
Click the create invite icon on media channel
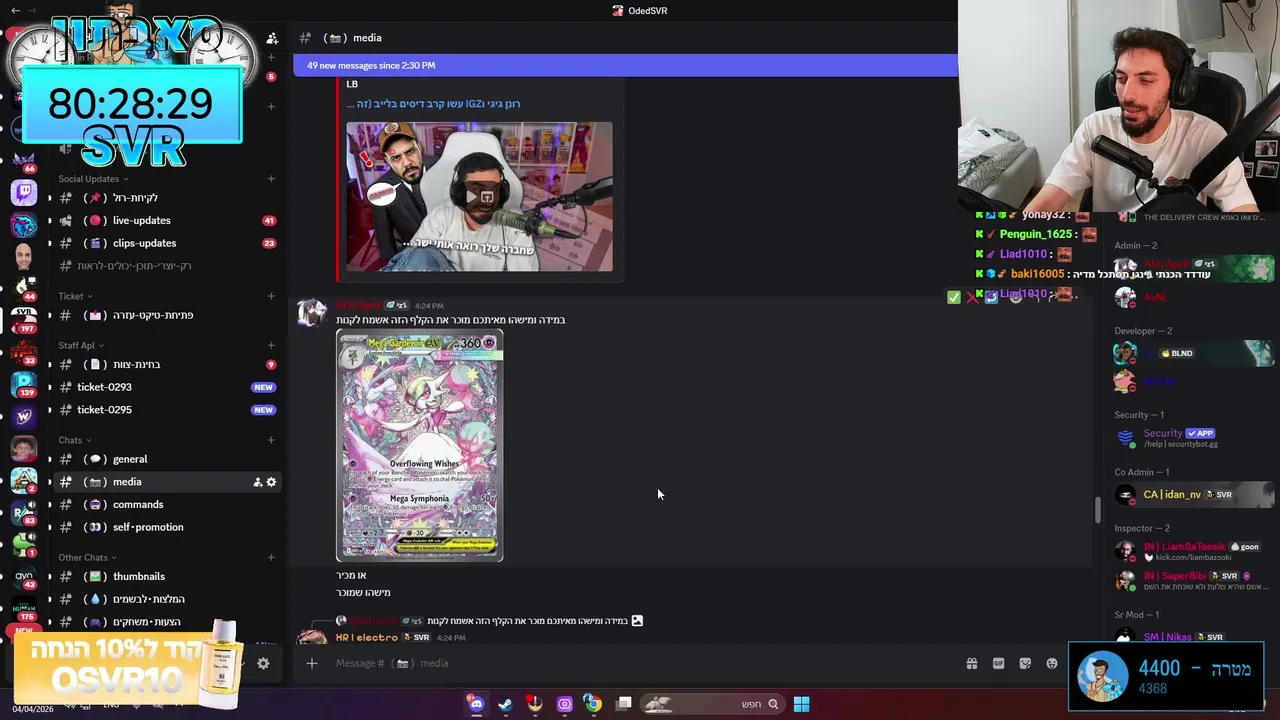point(257,482)
